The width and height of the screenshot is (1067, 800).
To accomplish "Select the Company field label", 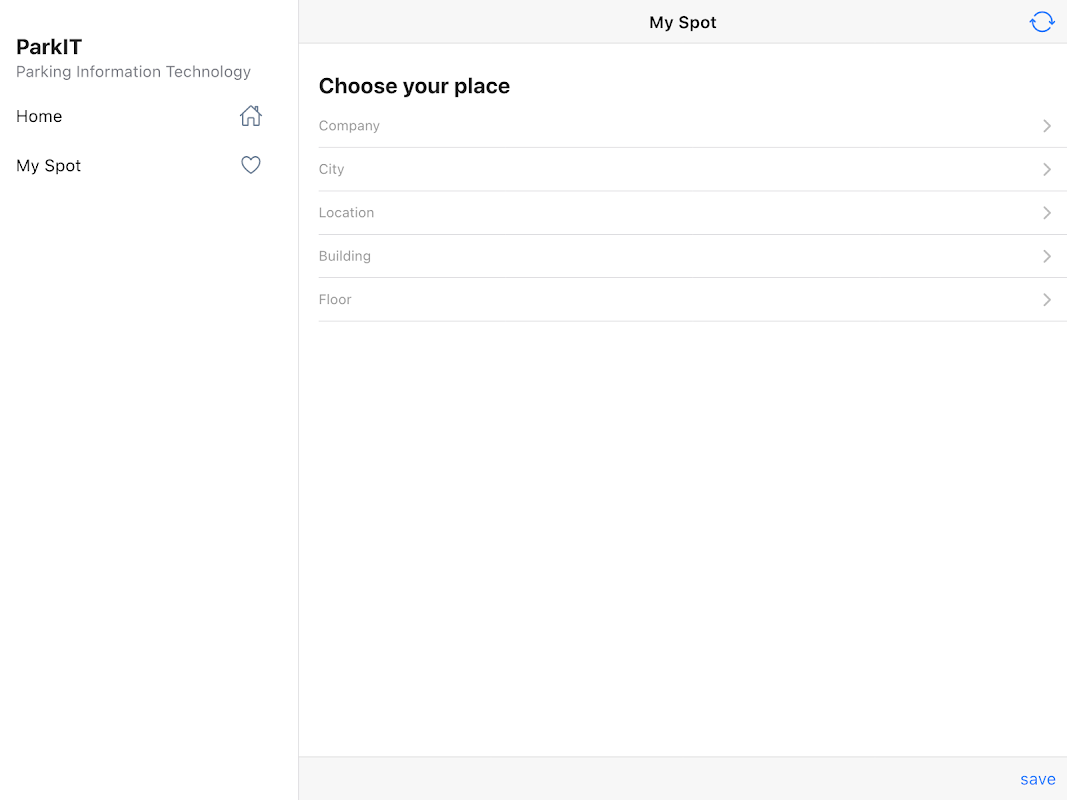I will click(349, 126).
